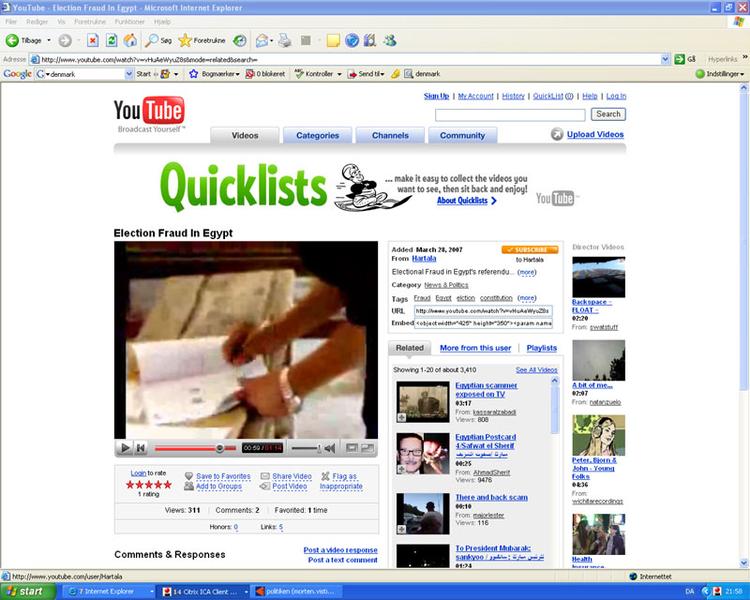
Task: Open the History clock icon in toolbar
Action: (240, 41)
